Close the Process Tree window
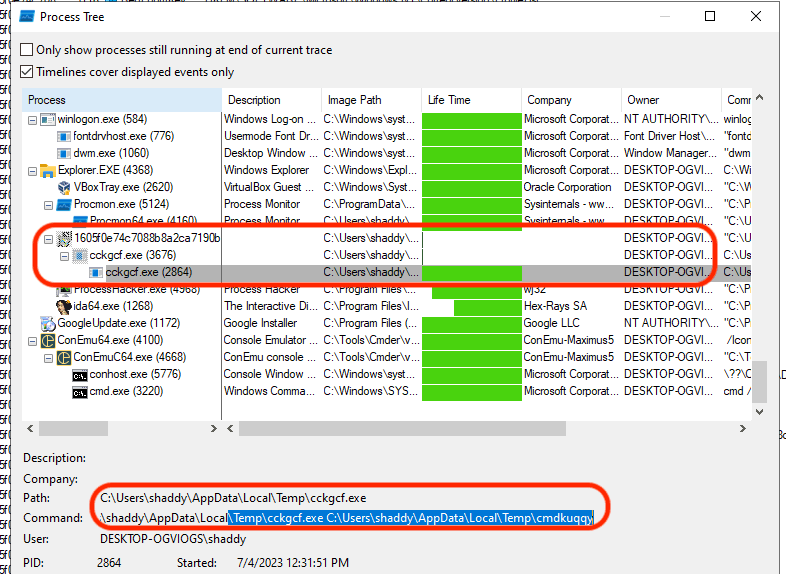 [756, 17]
